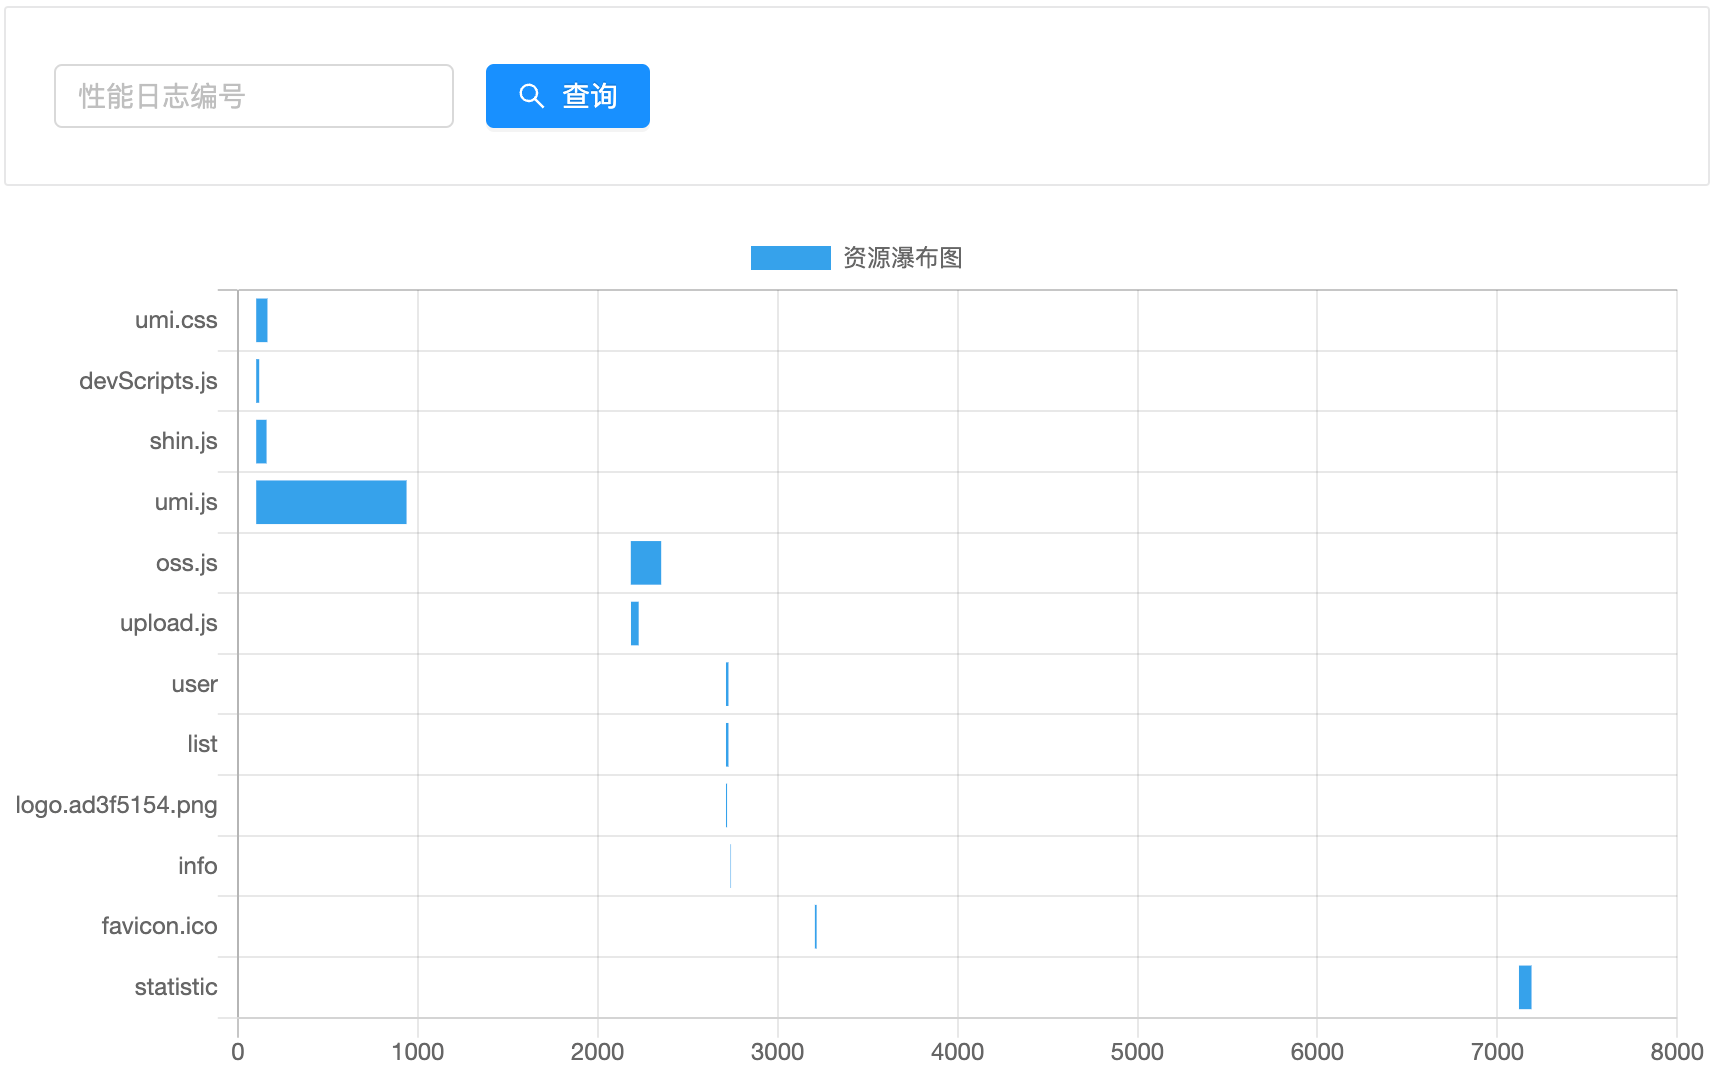Click the favicon.ico waterfall bar

[816, 927]
